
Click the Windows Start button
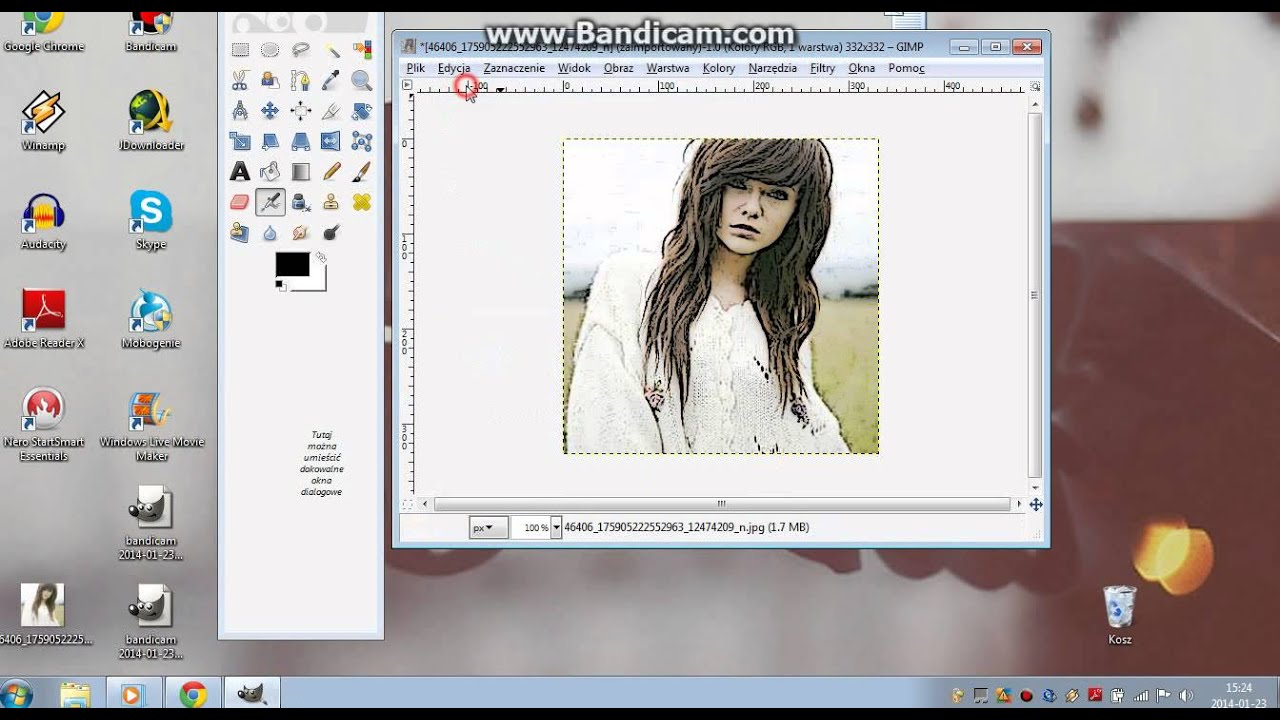[17, 694]
